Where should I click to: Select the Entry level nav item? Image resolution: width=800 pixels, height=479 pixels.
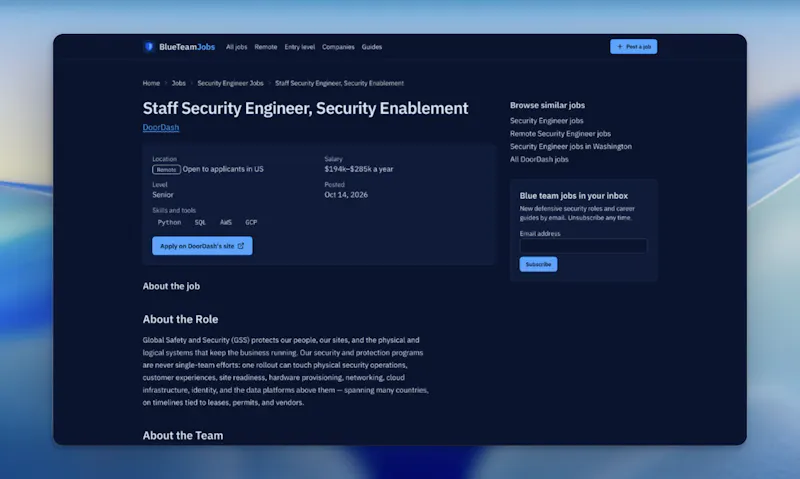tap(299, 46)
